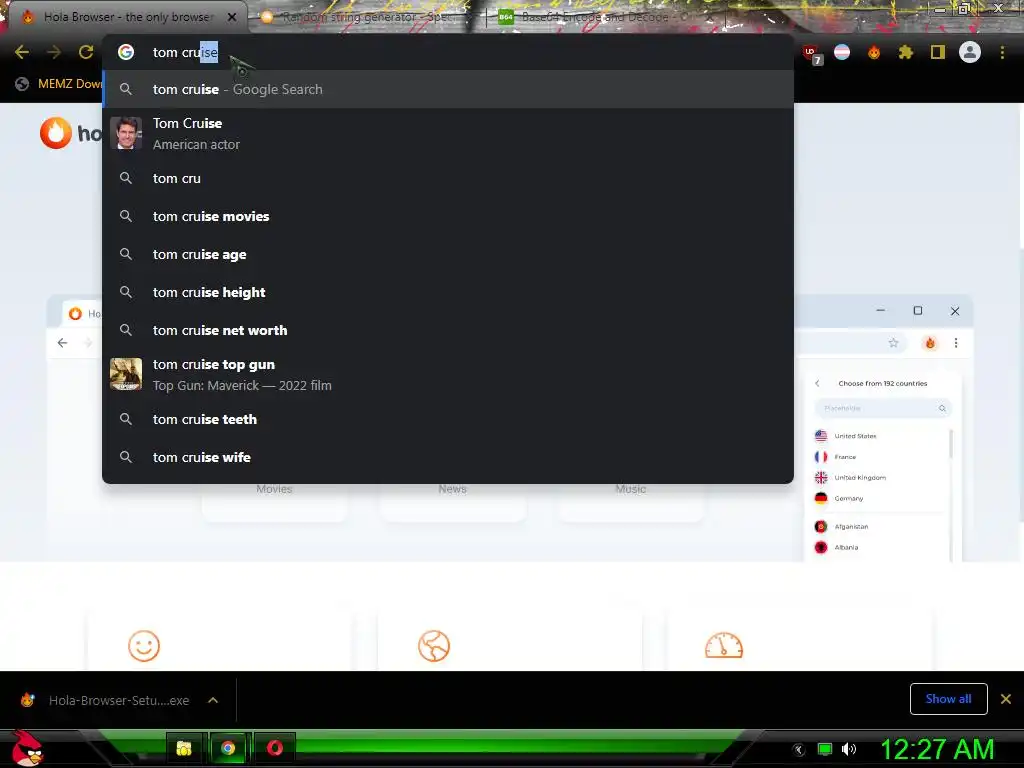Viewport: 1024px width, 768px height.
Task: Click the volume speaker tray icon
Action: click(849, 749)
